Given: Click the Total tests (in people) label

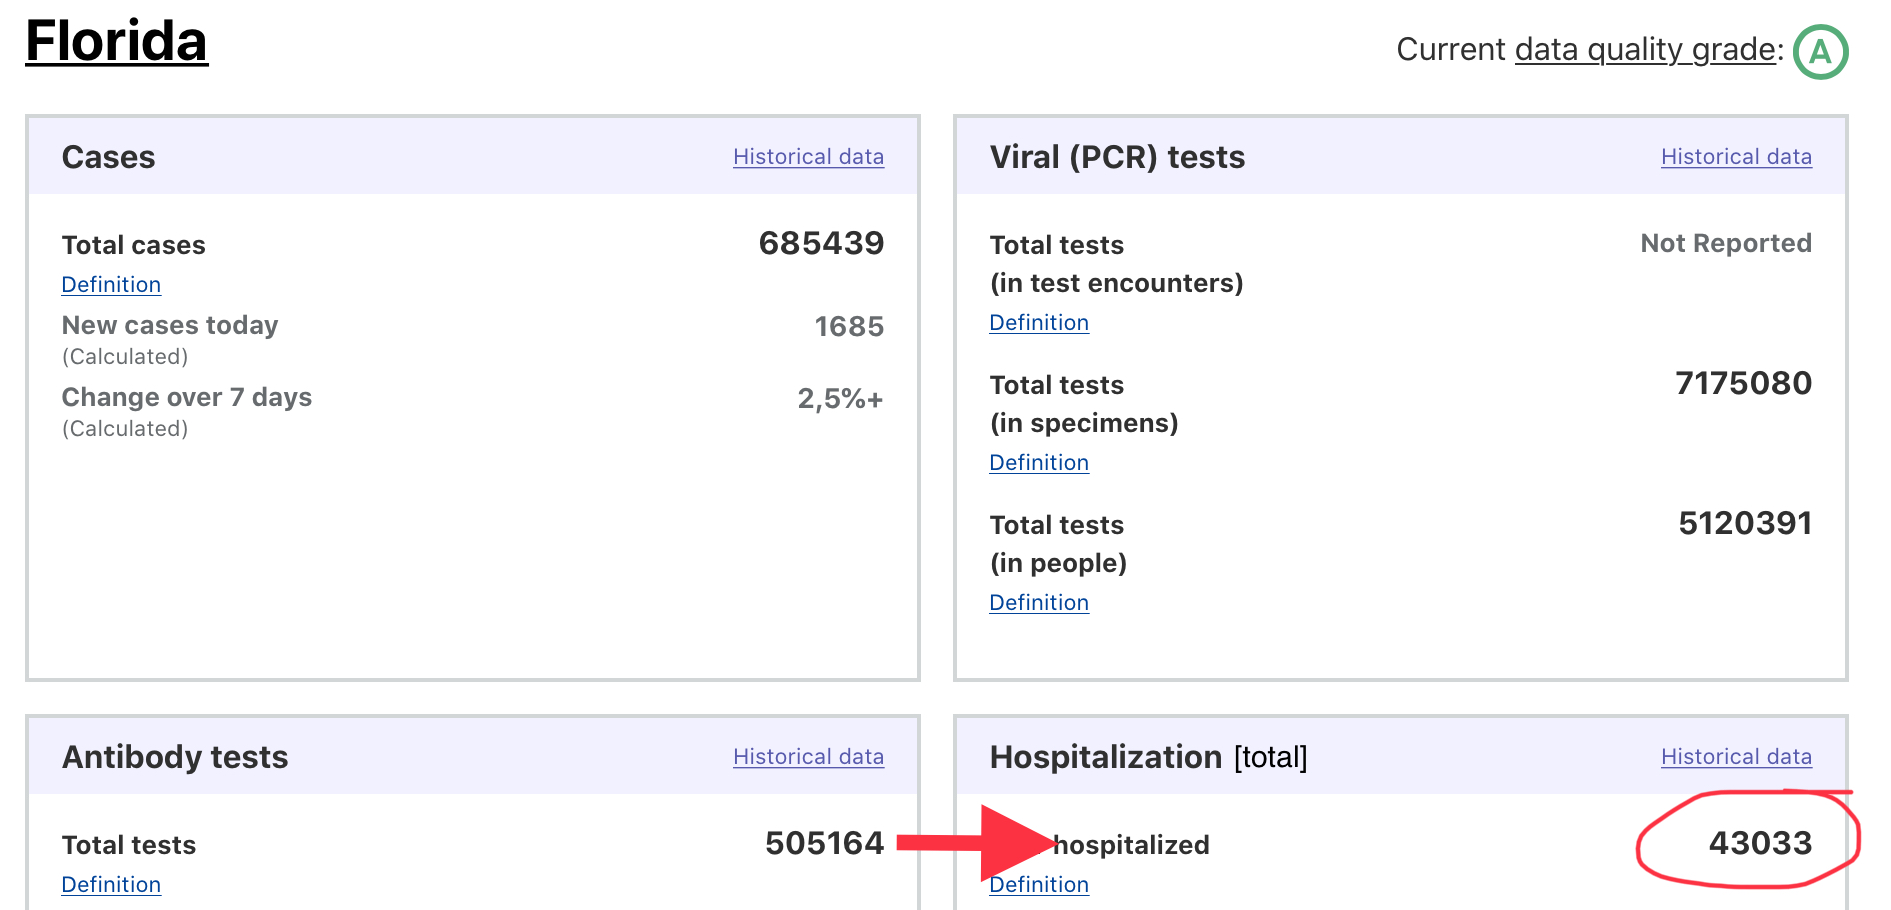Looking at the screenshot, I should tap(1058, 544).
